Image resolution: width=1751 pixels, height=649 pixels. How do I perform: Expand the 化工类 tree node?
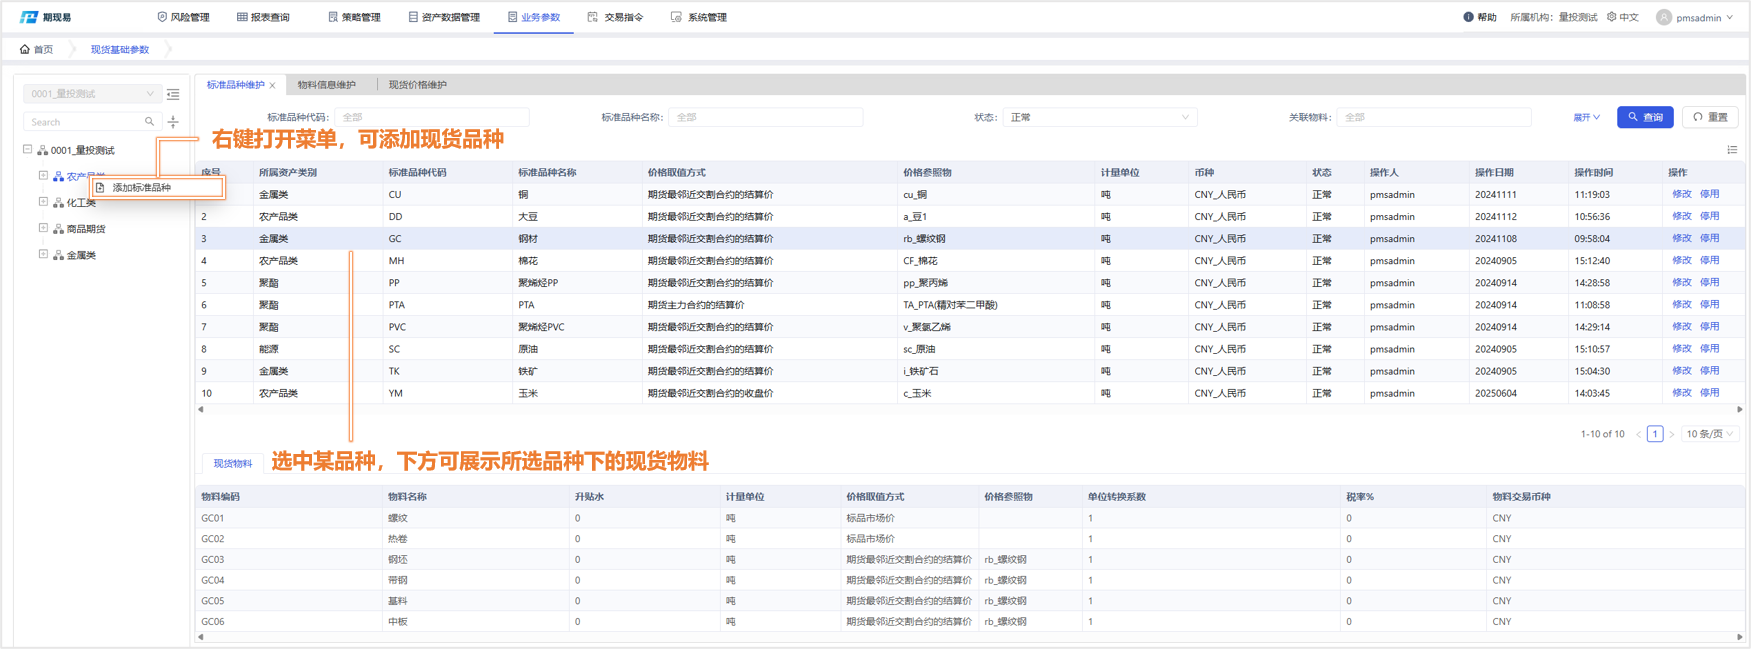(43, 202)
